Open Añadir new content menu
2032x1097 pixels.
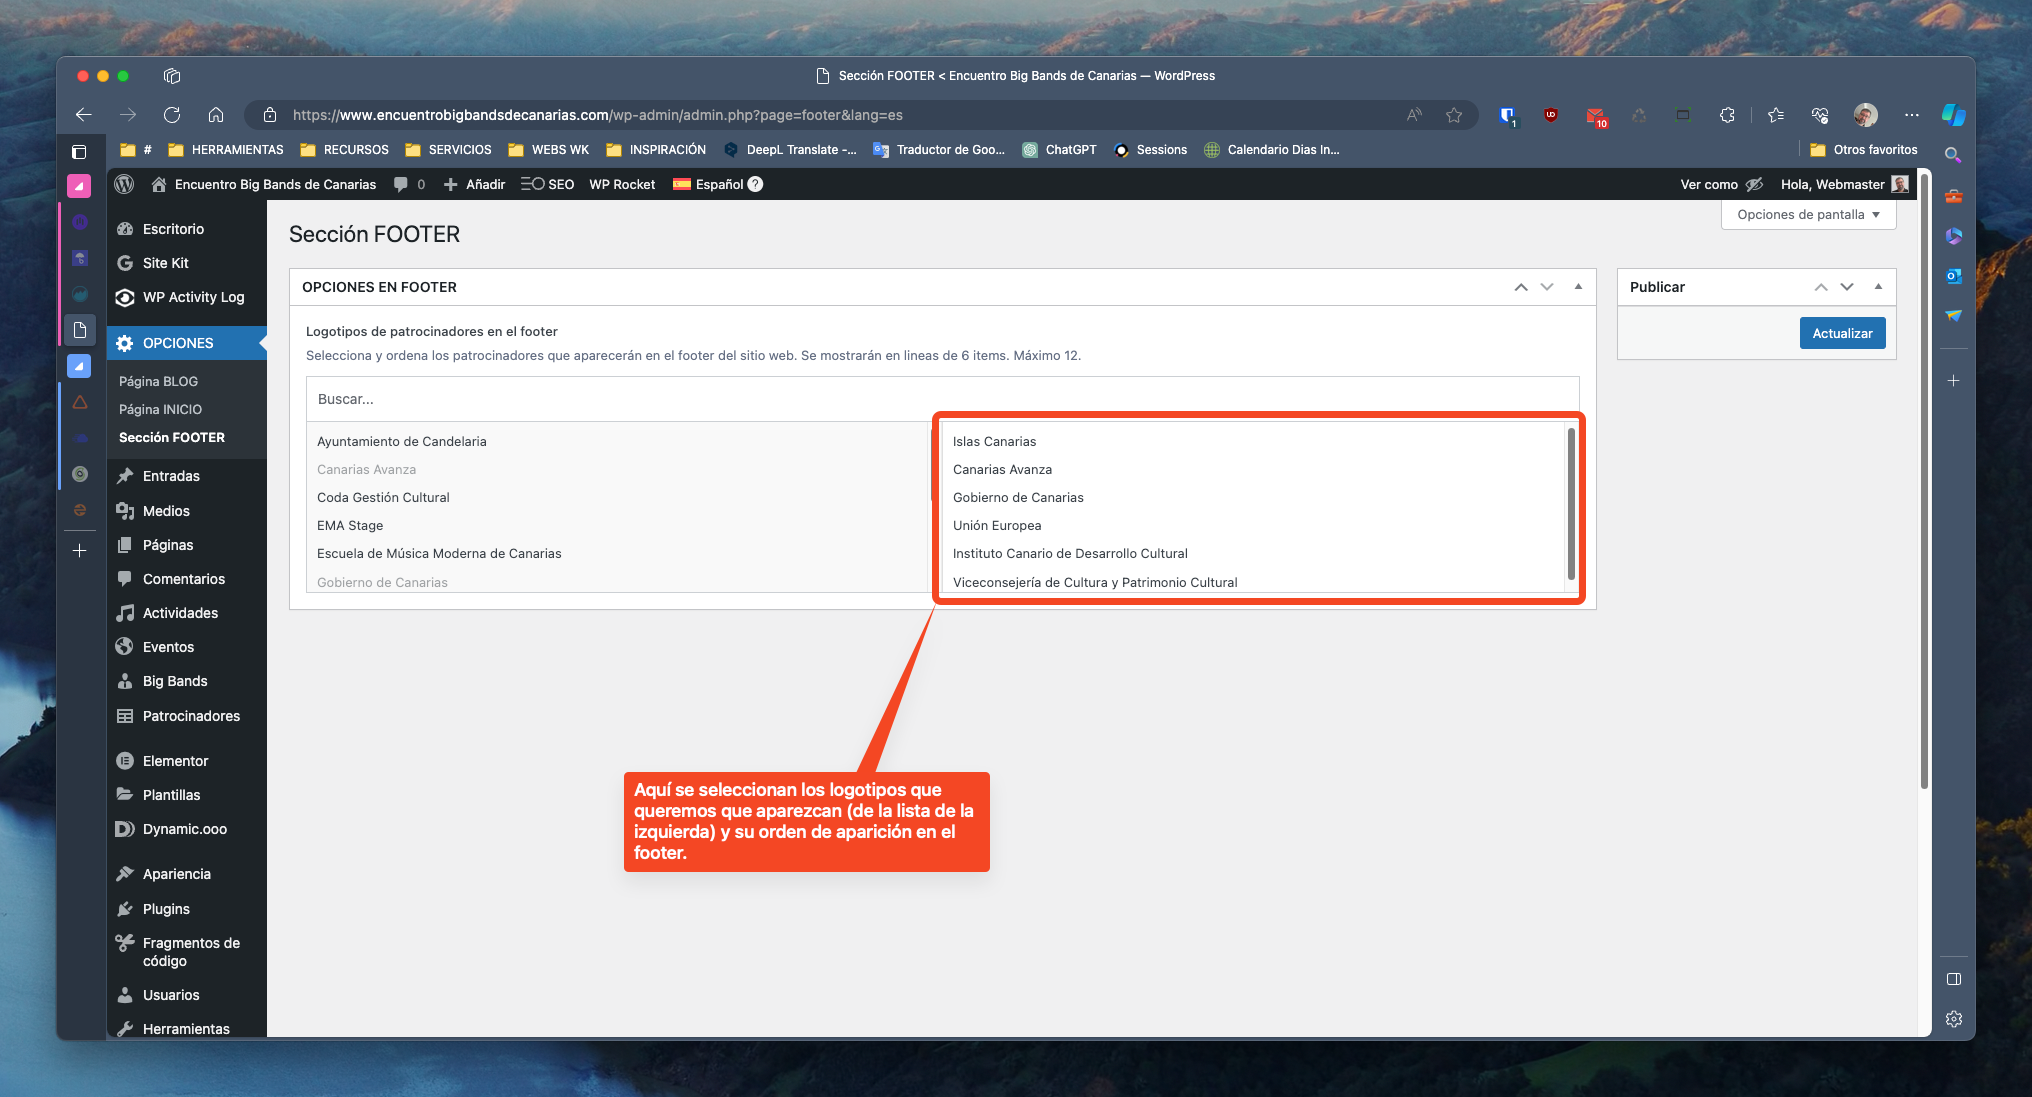(475, 184)
